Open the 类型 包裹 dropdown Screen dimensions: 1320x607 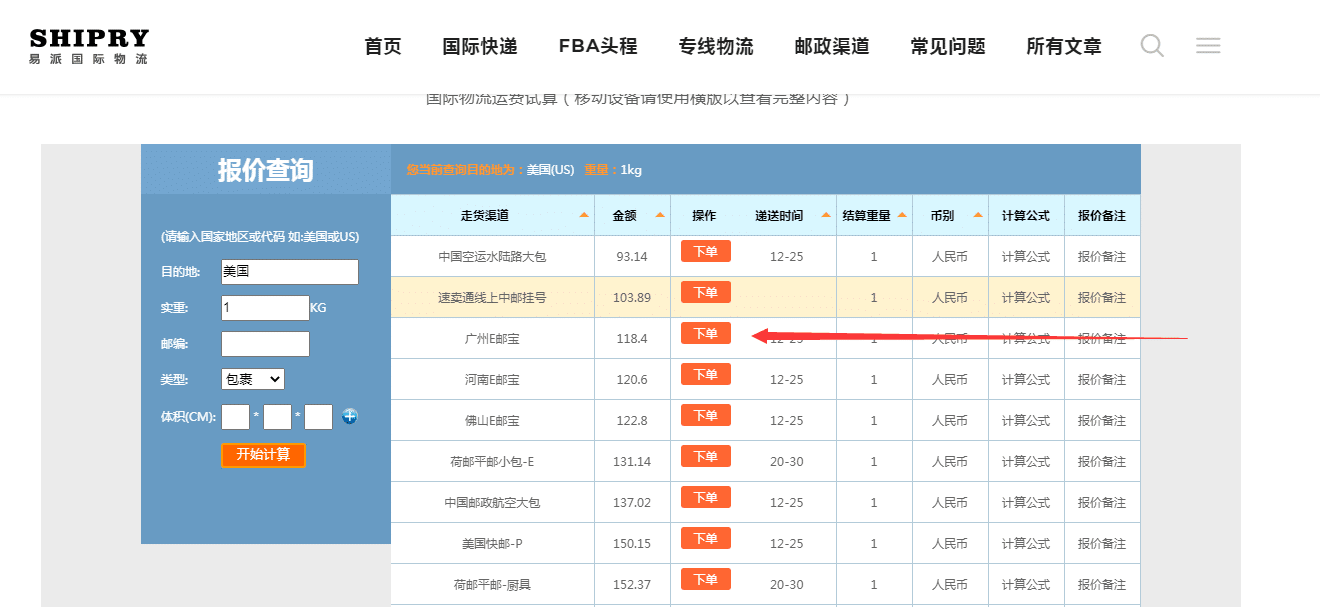pyautogui.click(x=253, y=379)
